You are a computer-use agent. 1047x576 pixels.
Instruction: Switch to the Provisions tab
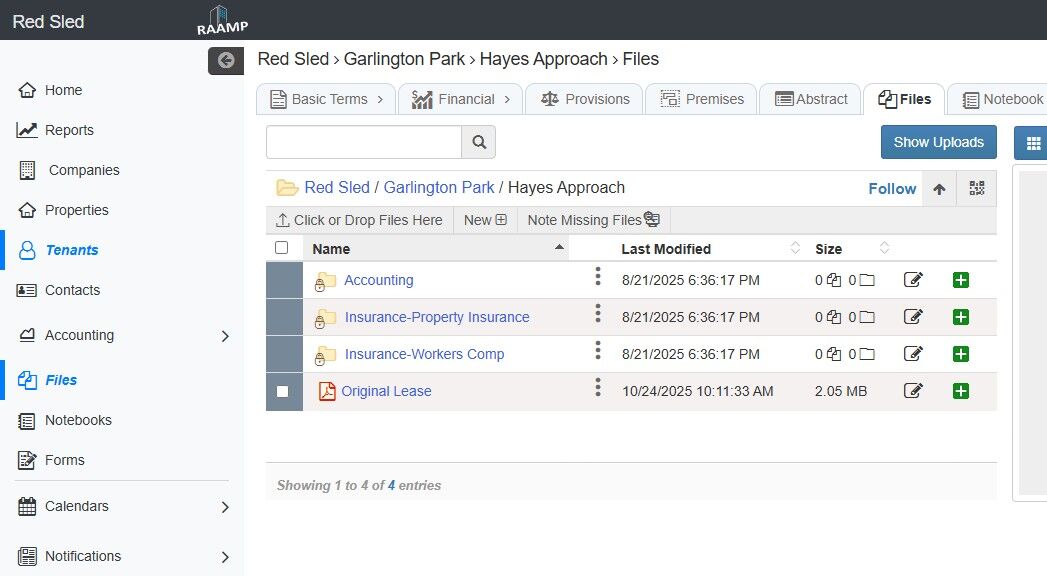tap(585, 99)
